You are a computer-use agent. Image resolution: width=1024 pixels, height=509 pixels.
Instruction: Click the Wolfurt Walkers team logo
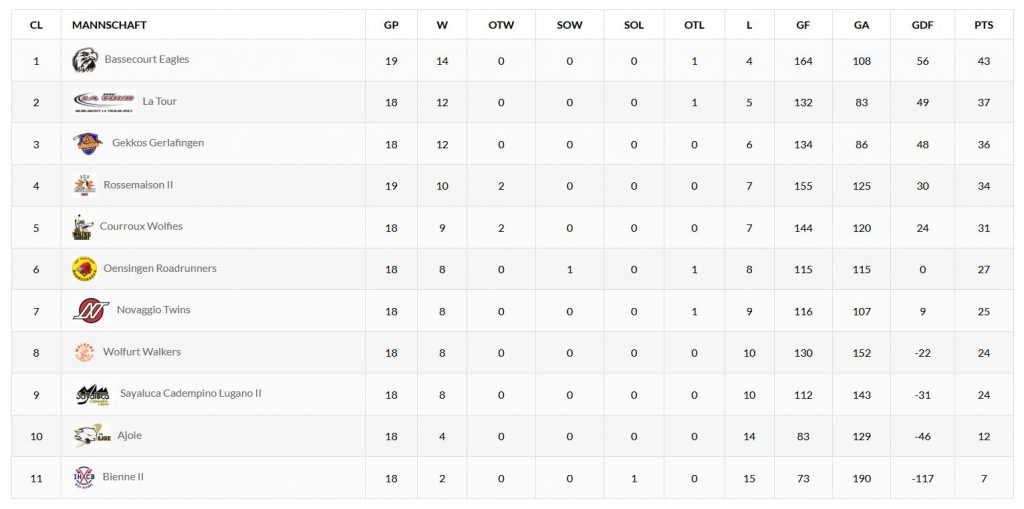click(x=84, y=352)
